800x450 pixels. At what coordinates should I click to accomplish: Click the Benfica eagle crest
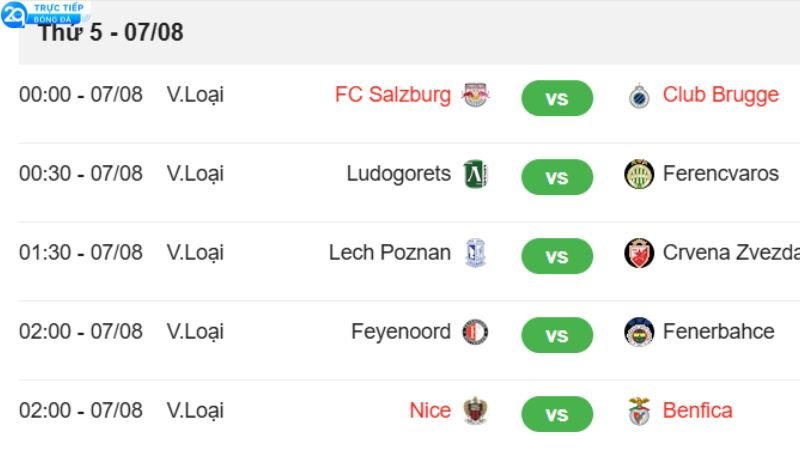(639, 411)
